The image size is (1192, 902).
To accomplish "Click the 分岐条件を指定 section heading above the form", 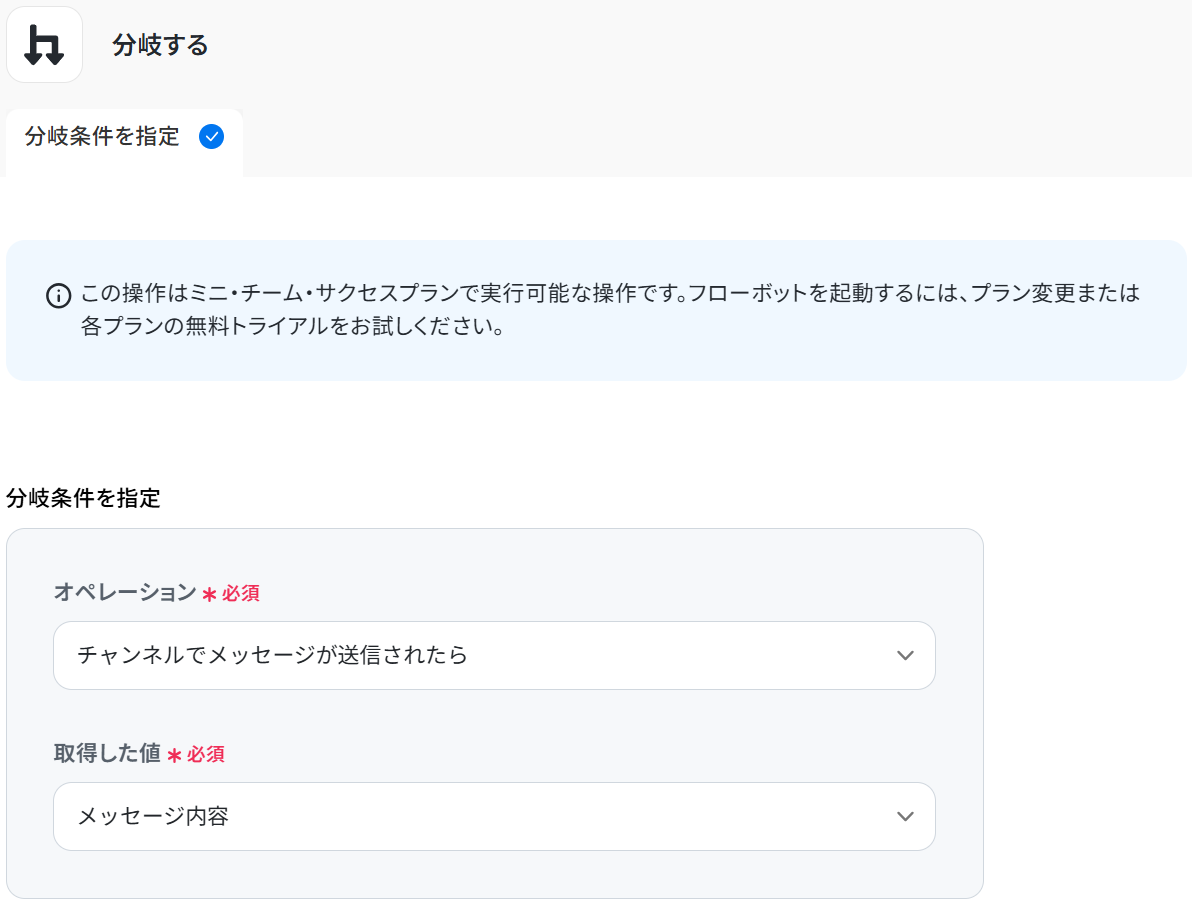I will pyautogui.click(x=83, y=498).
